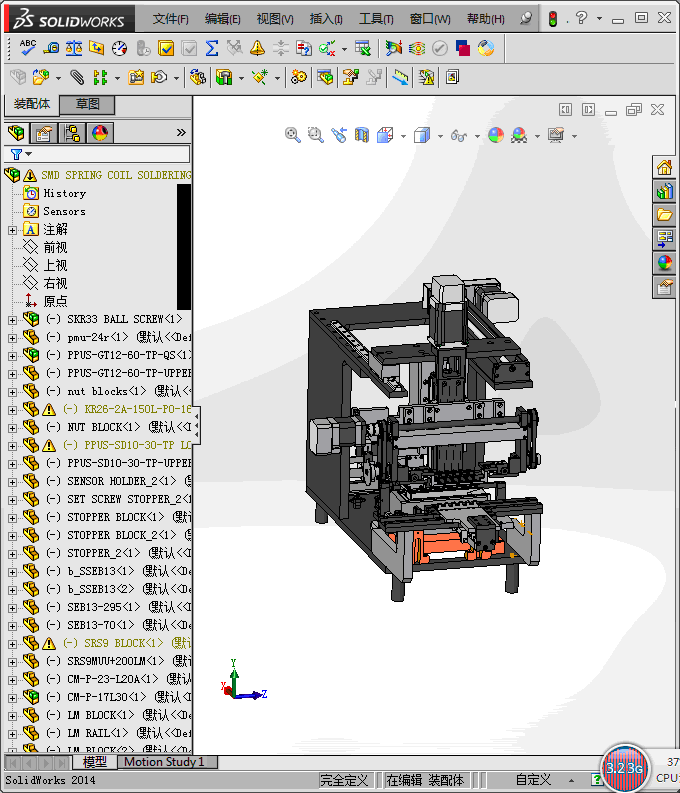Click Zoom to Fit magnifier
This screenshot has width=680, height=793.
point(292,135)
